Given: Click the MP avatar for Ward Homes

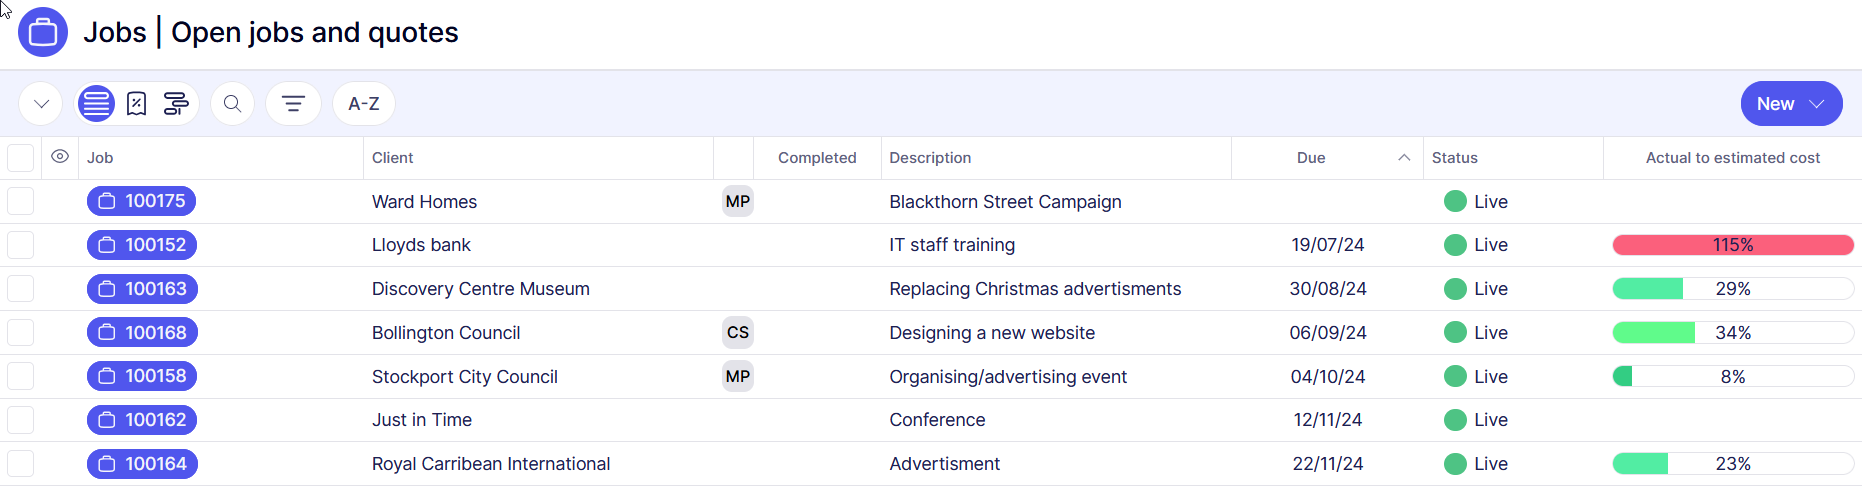Looking at the screenshot, I should [738, 201].
